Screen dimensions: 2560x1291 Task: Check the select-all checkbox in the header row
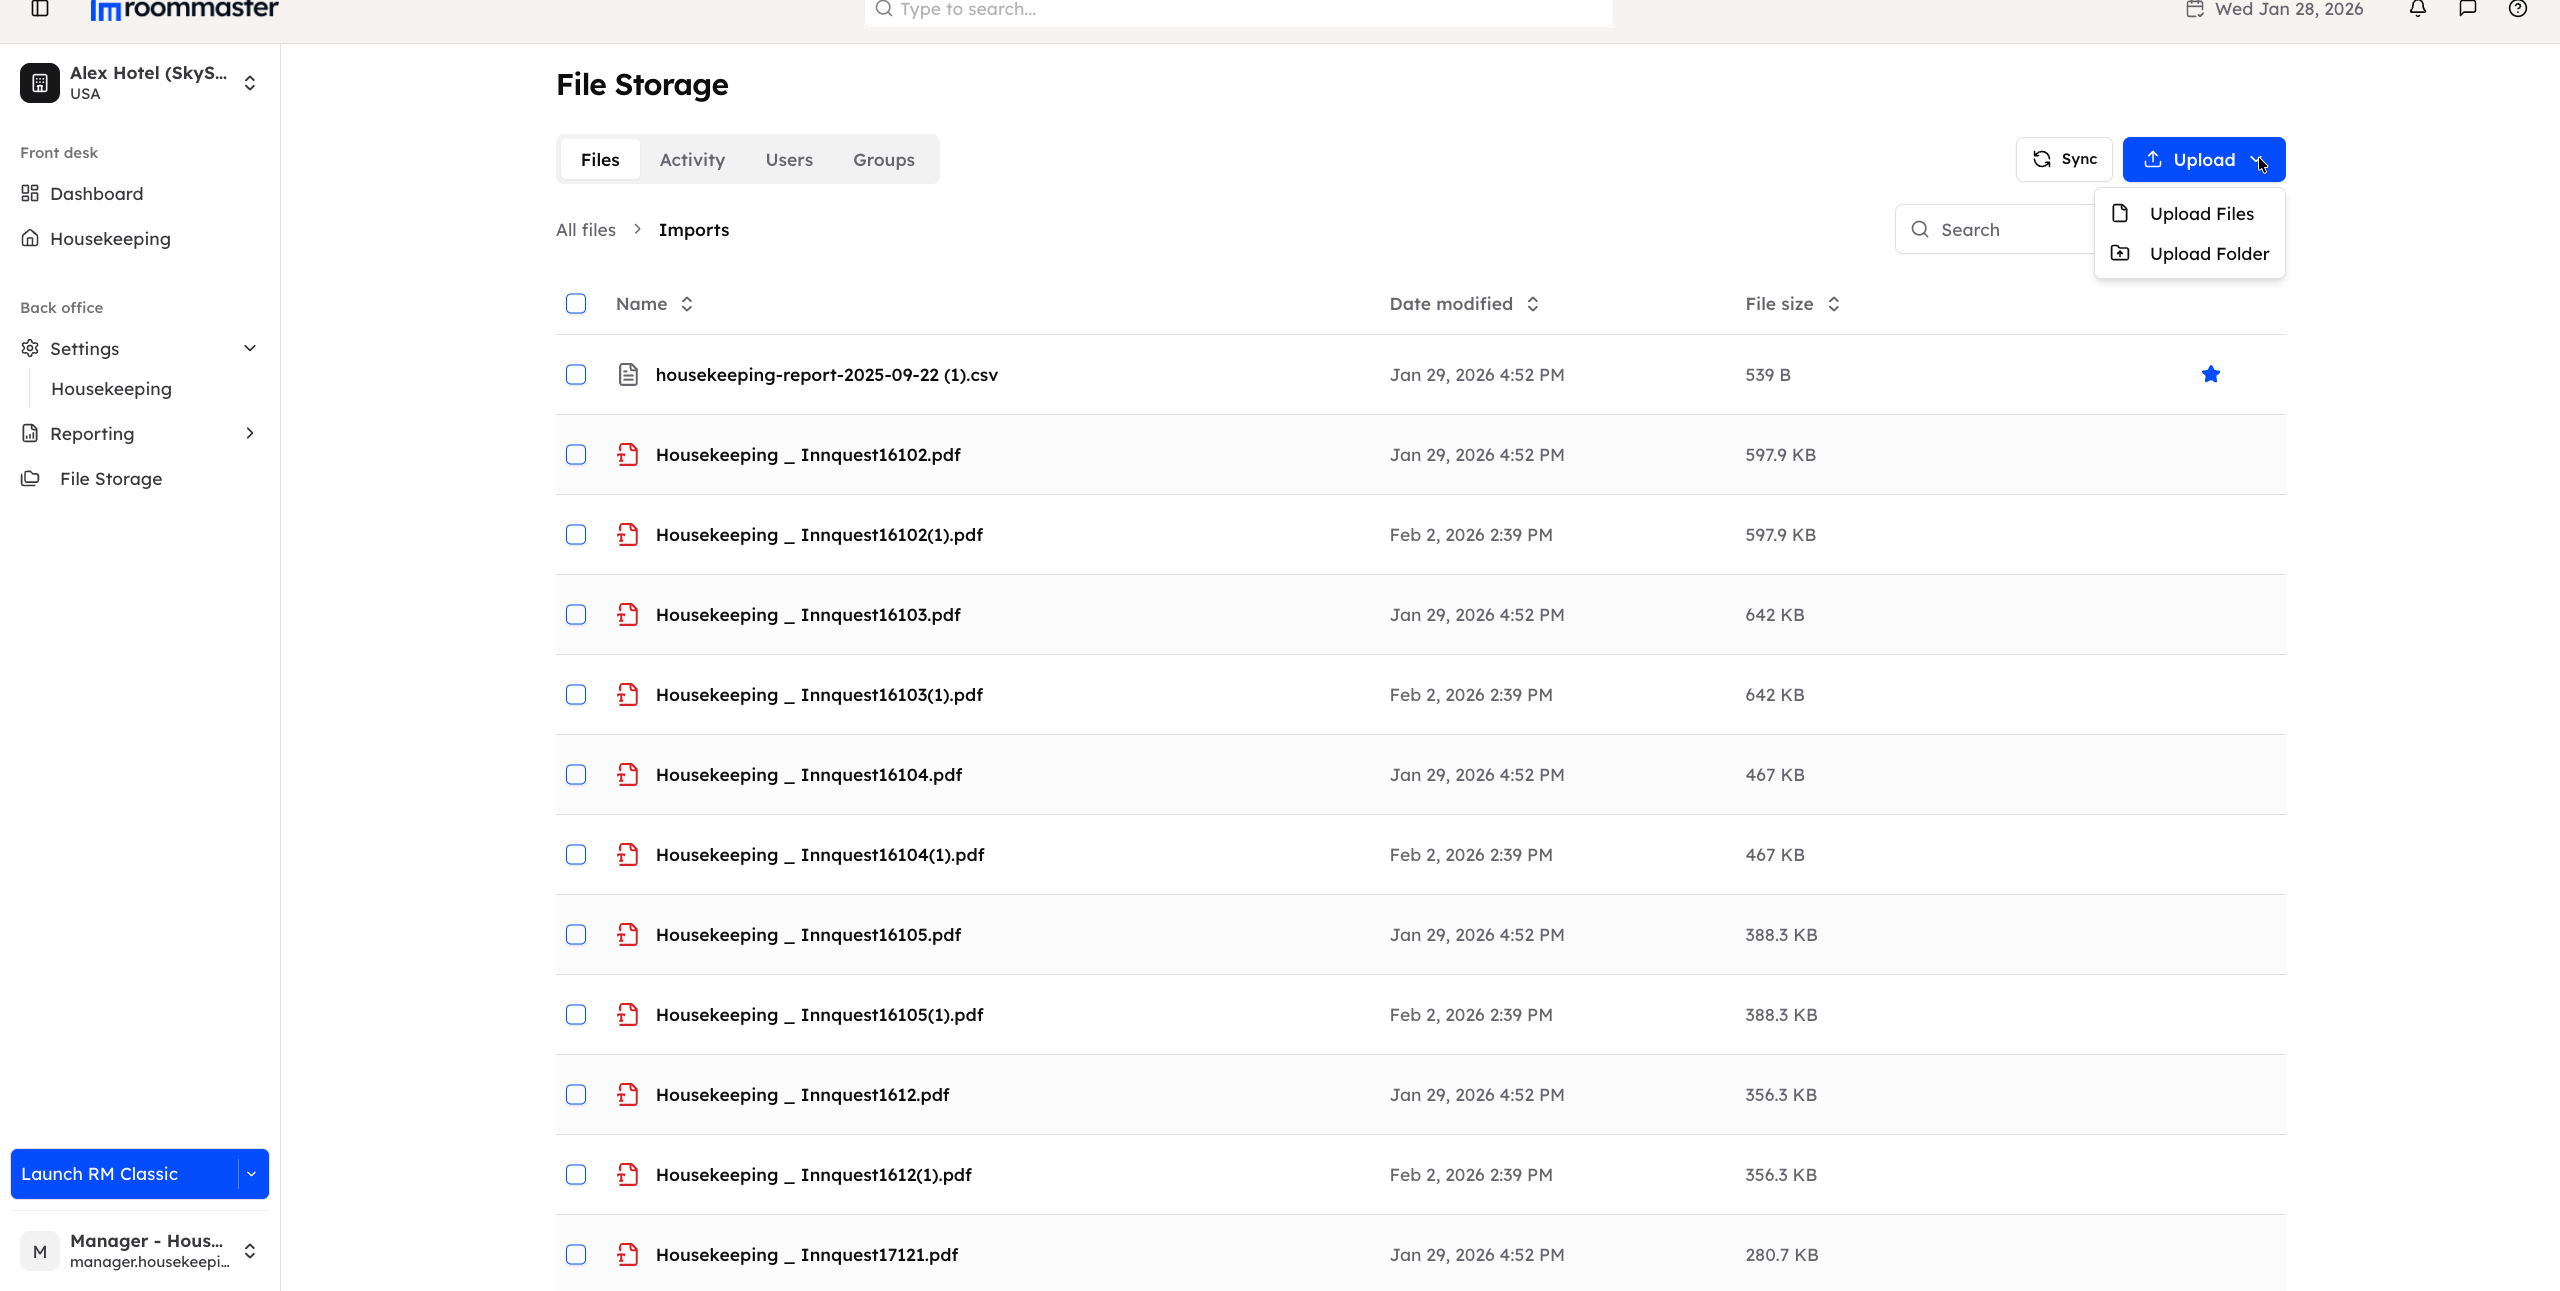click(576, 303)
